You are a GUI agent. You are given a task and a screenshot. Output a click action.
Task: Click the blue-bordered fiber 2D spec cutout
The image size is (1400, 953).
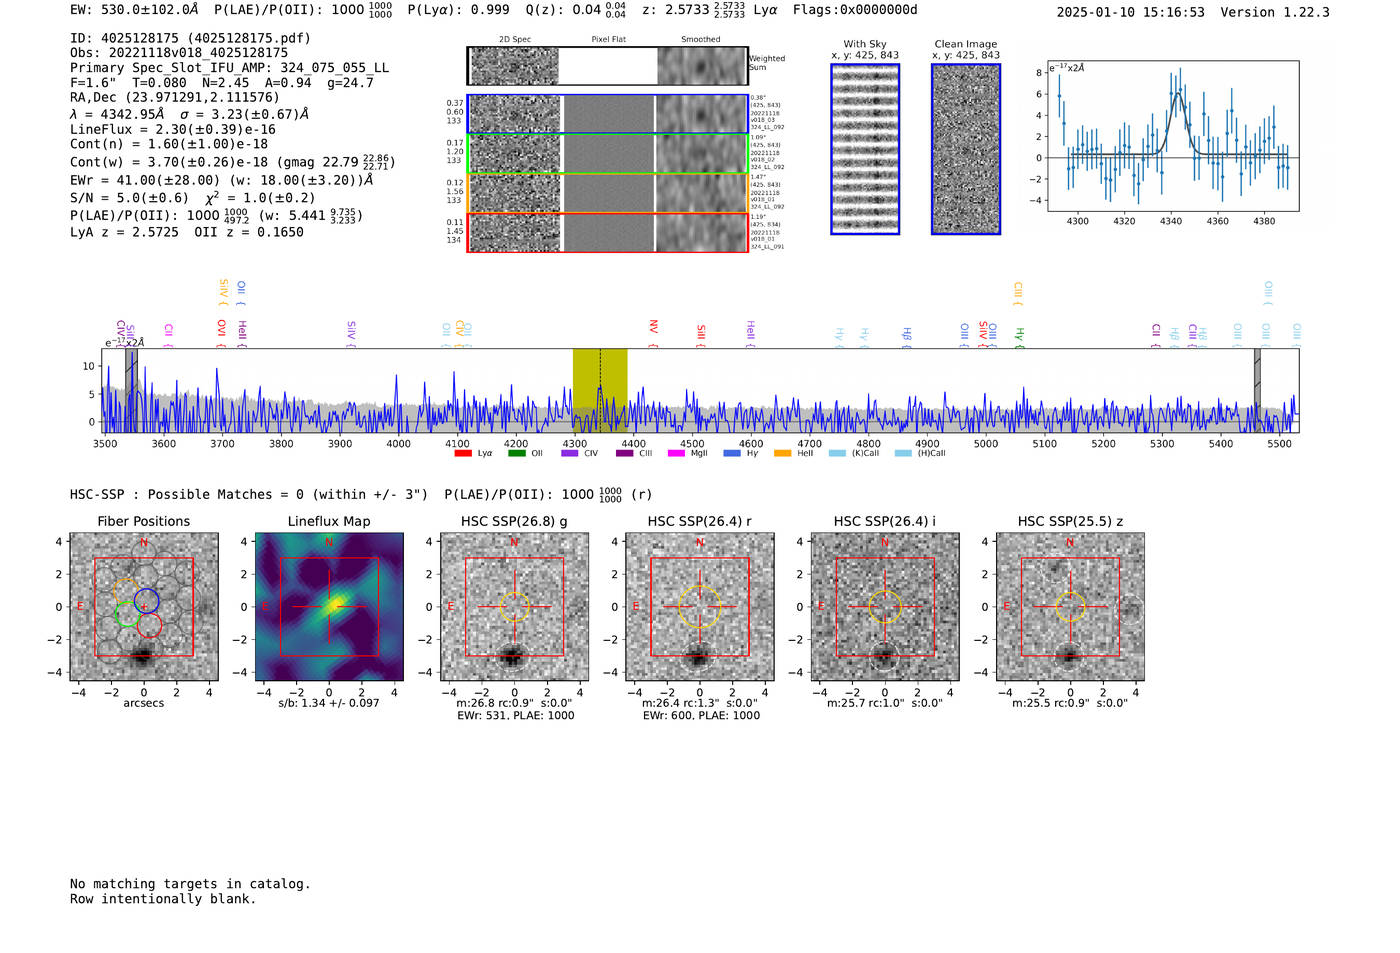click(608, 114)
